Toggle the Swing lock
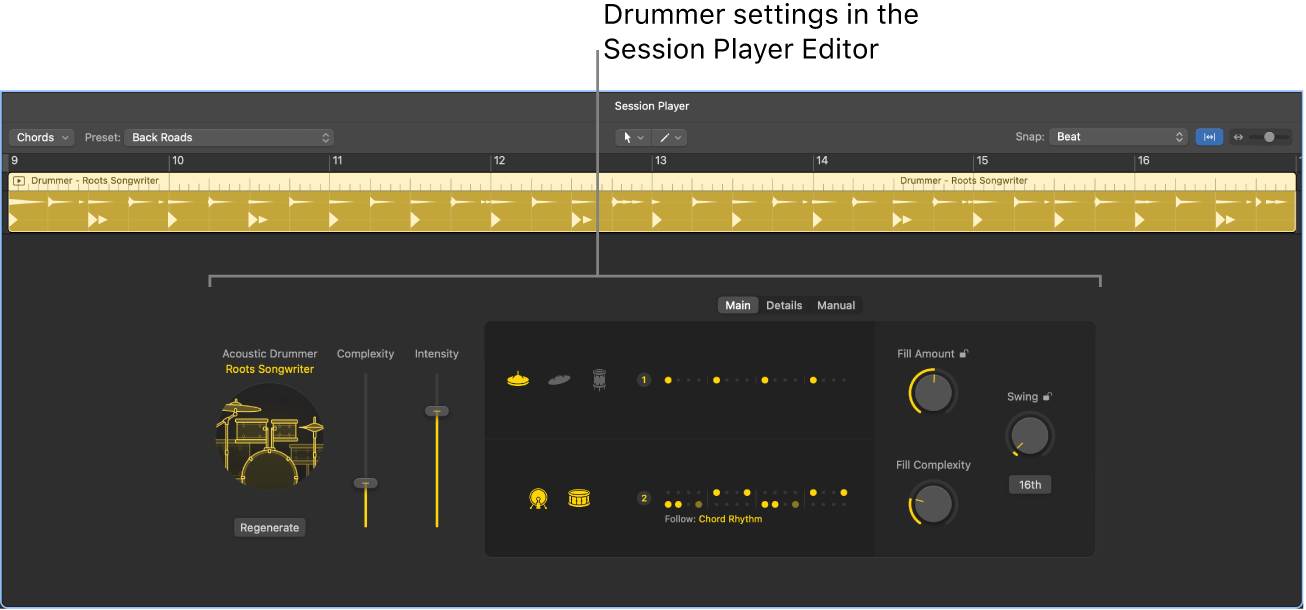Screen dimensions: 1306x610 coord(1048,396)
